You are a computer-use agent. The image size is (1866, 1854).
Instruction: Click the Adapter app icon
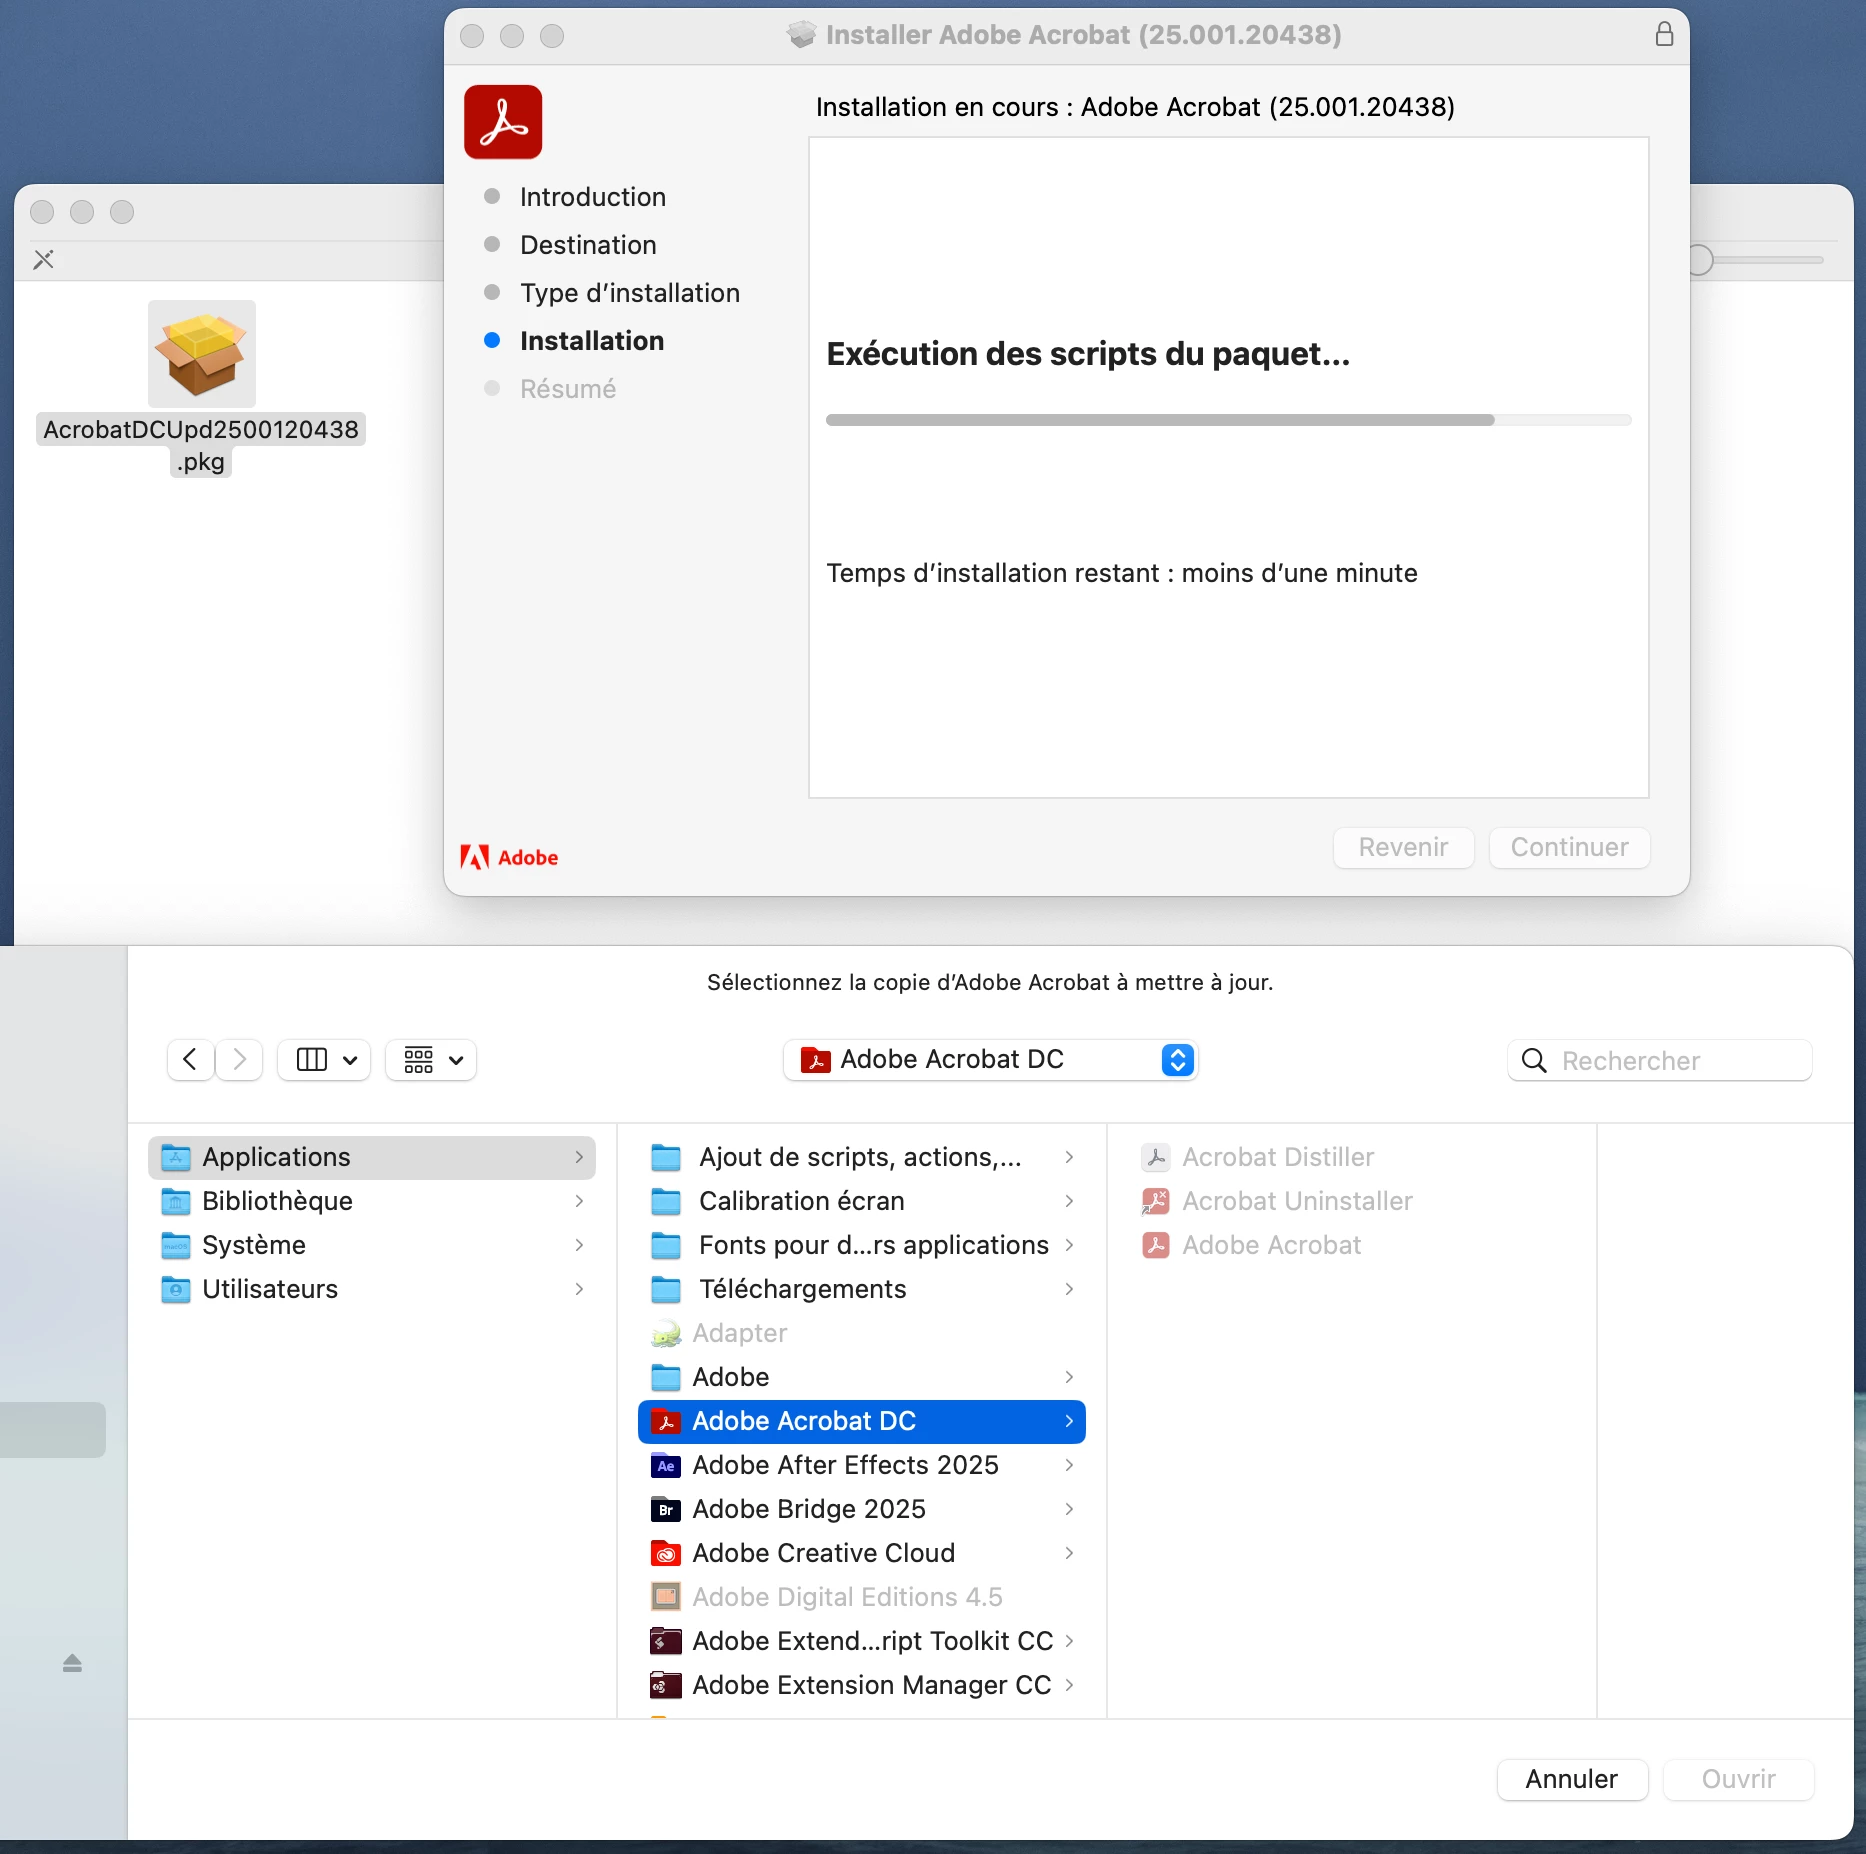tap(666, 1333)
